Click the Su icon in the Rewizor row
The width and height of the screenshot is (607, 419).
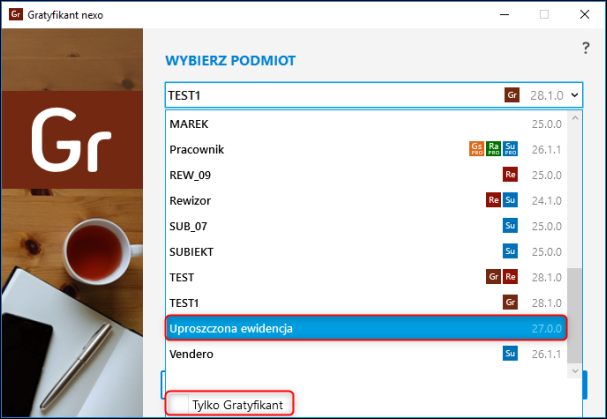pyautogui.click(x=510, y=200)
